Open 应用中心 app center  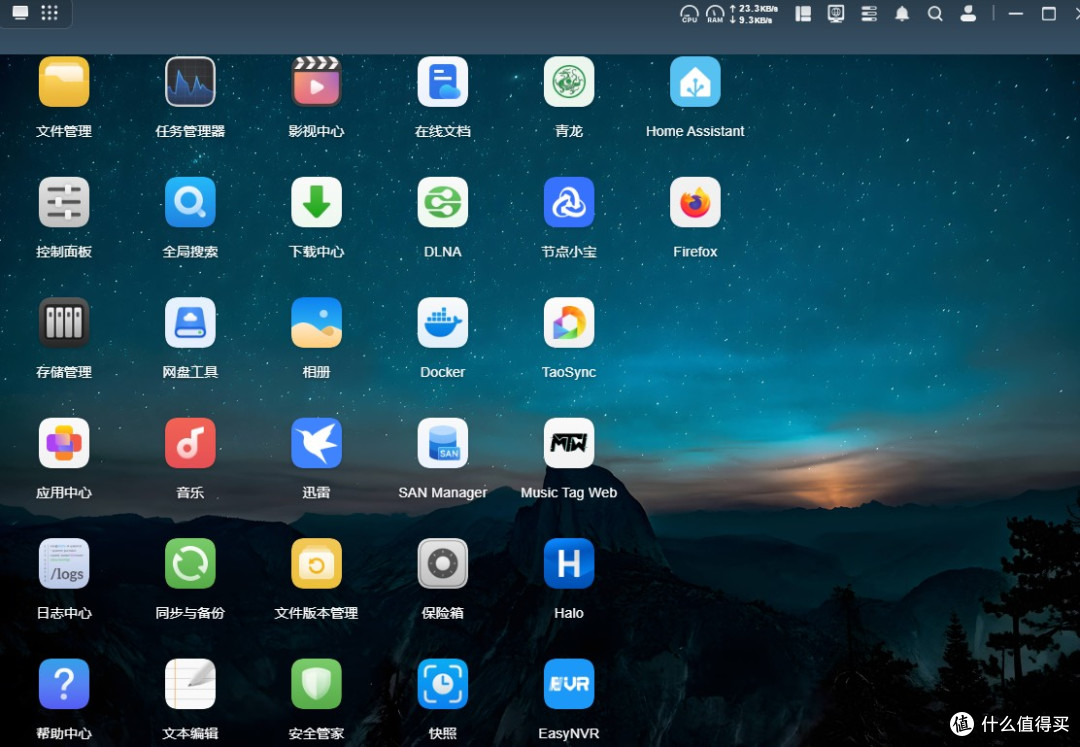coord(64,443)
